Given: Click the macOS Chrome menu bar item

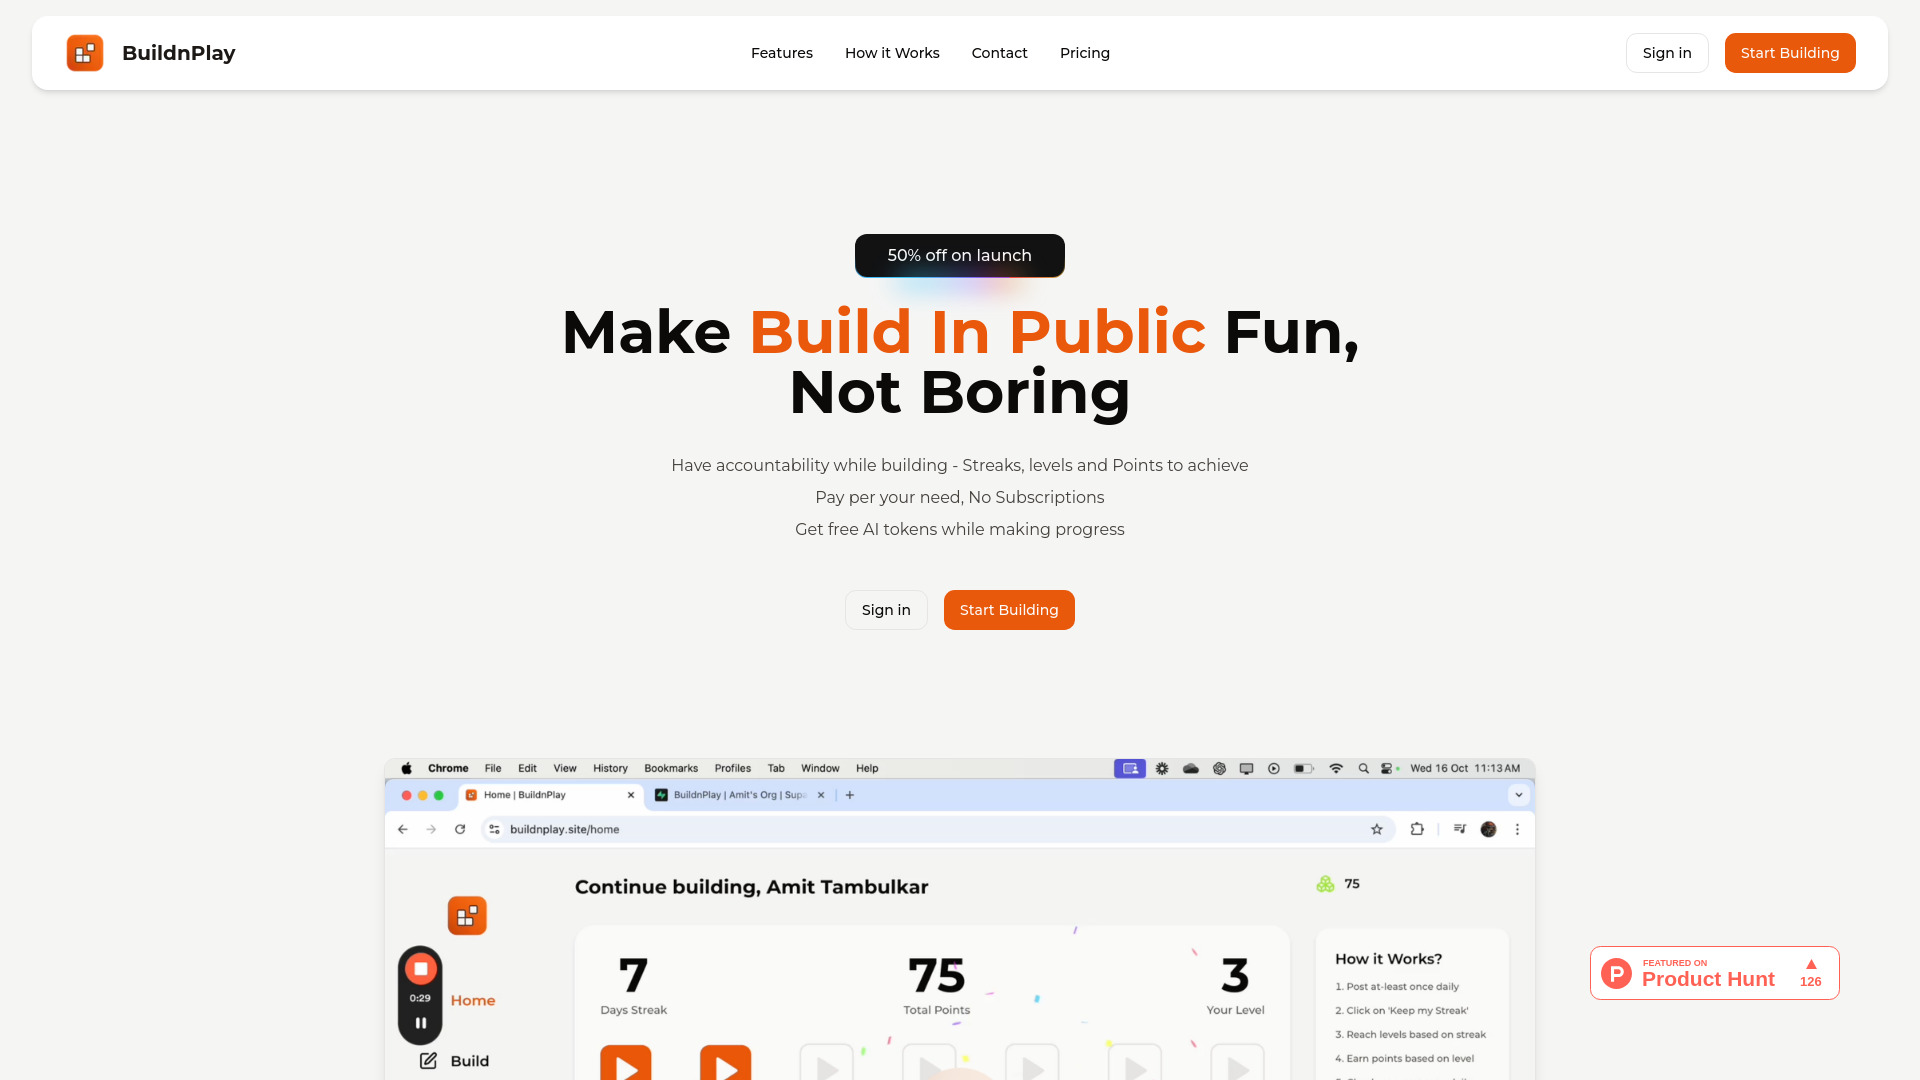Looking at the screenshot, I should click(x=448, y=767).
